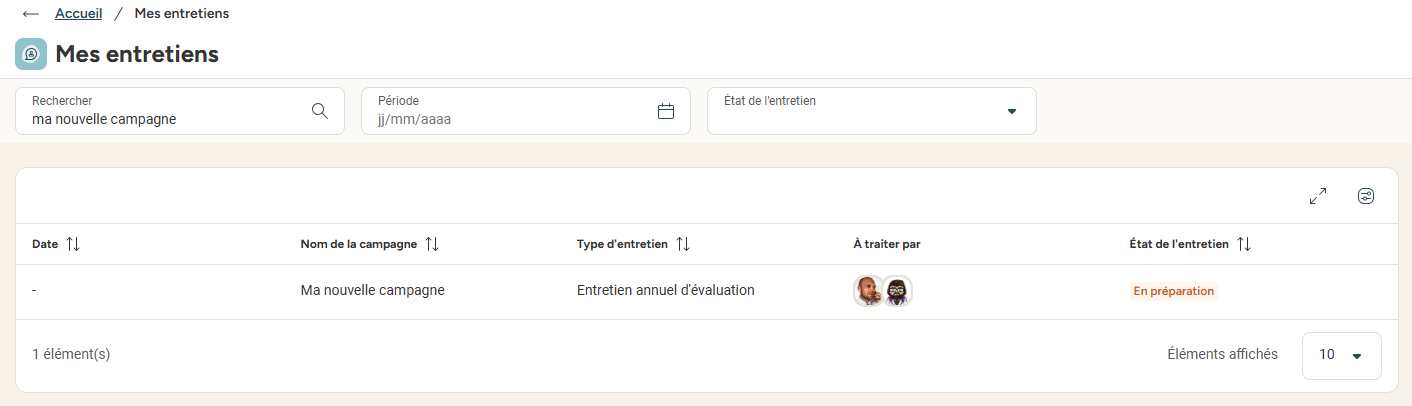Sort by Nom de la campagne
This screenshot has width=1412, height=406.
tap(432, 244)
